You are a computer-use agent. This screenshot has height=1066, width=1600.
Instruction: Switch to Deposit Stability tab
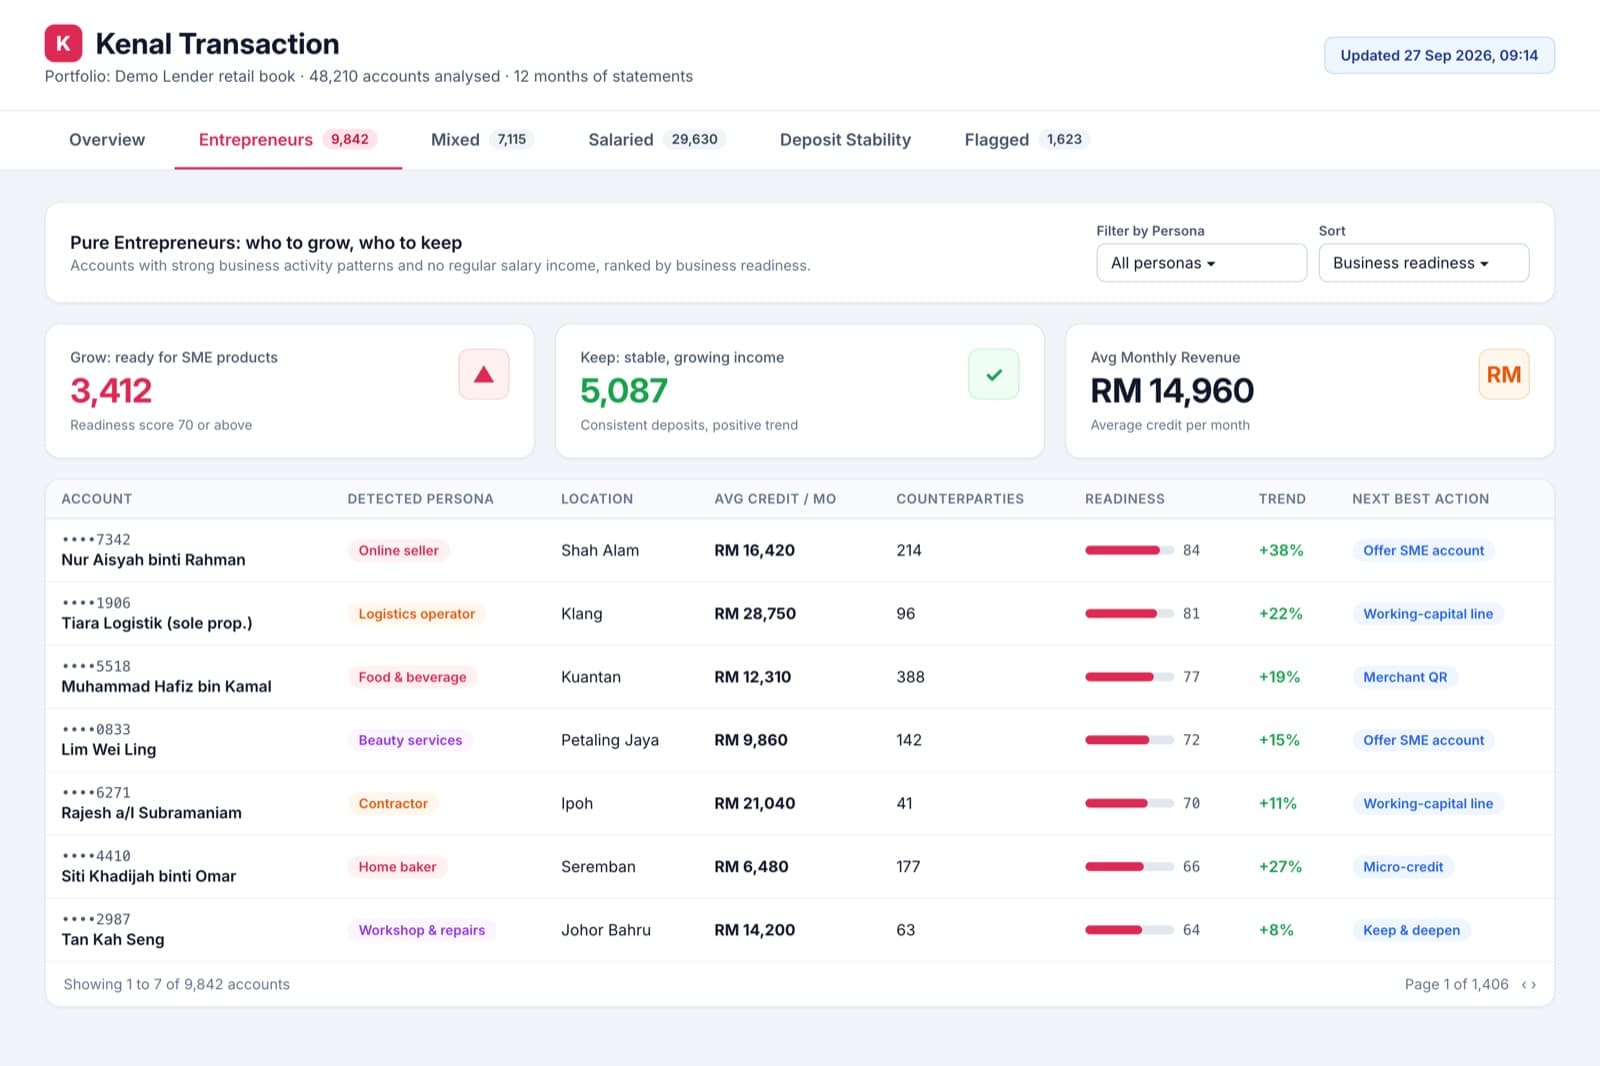(x=845, y=140)
